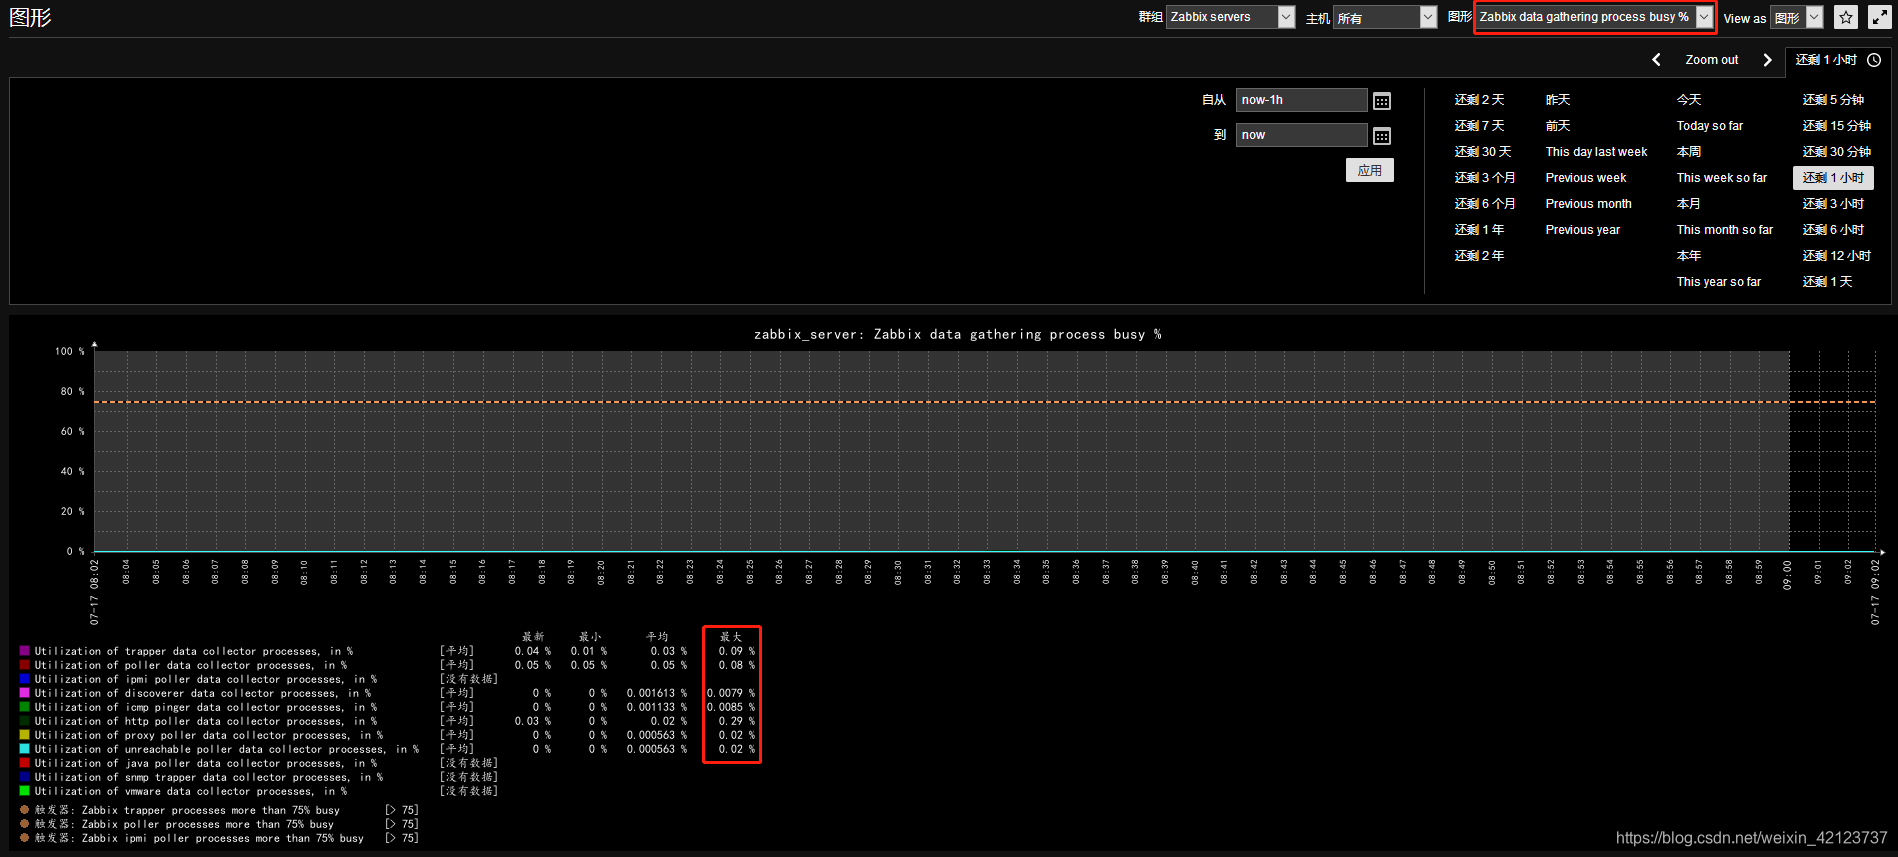Select last 6 months range

pyautogui.click(x=1485, y=204)
